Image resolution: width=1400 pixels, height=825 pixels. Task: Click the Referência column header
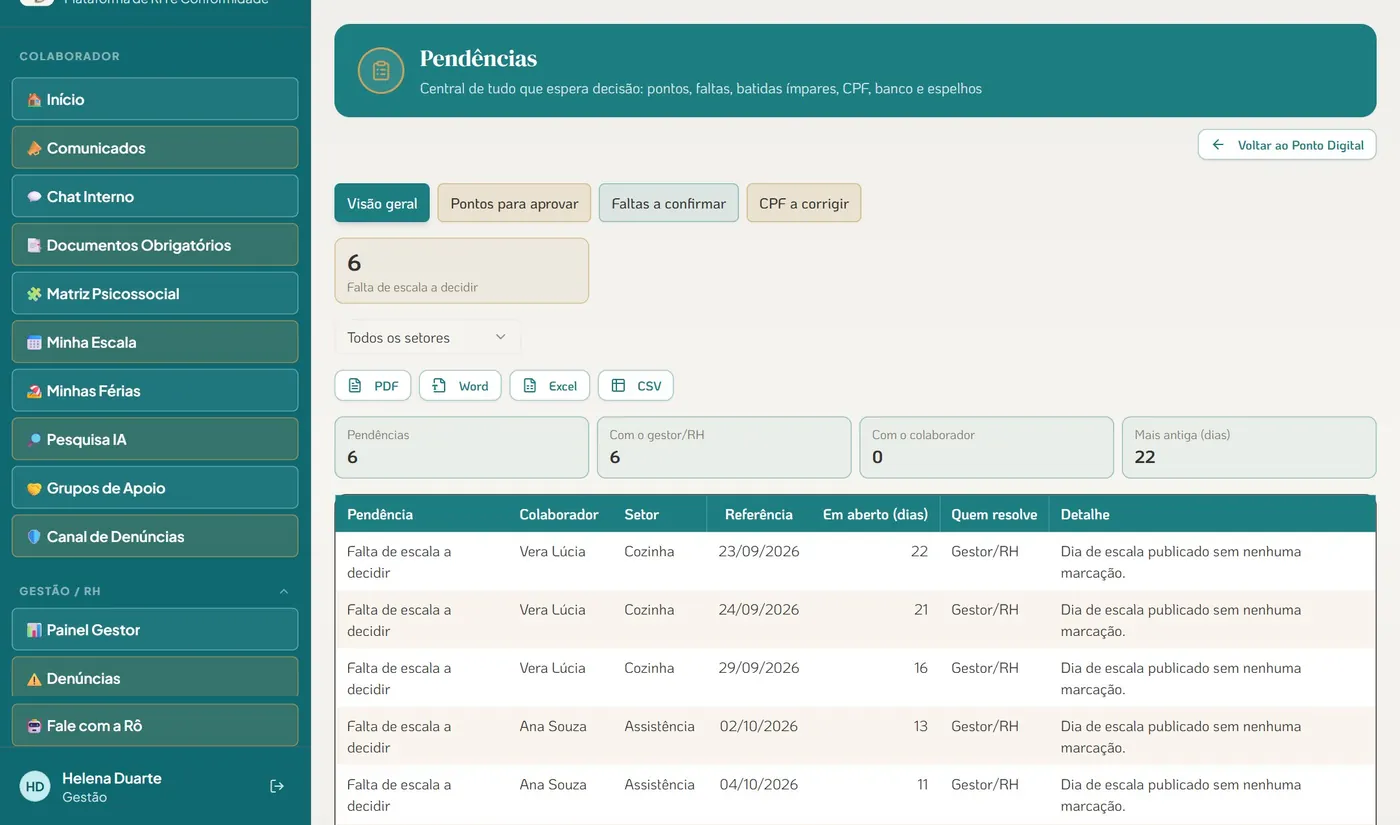(x=759, y=514)
